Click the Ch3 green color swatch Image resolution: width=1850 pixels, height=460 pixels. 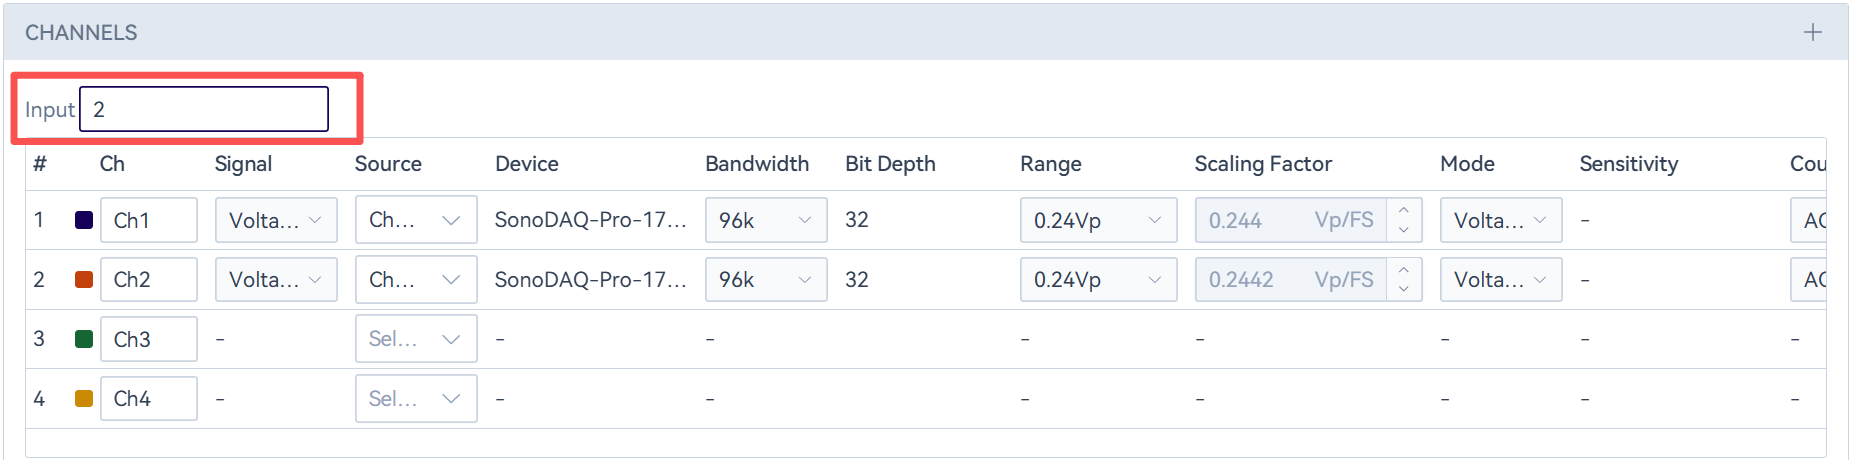click(x=84, y=339)
